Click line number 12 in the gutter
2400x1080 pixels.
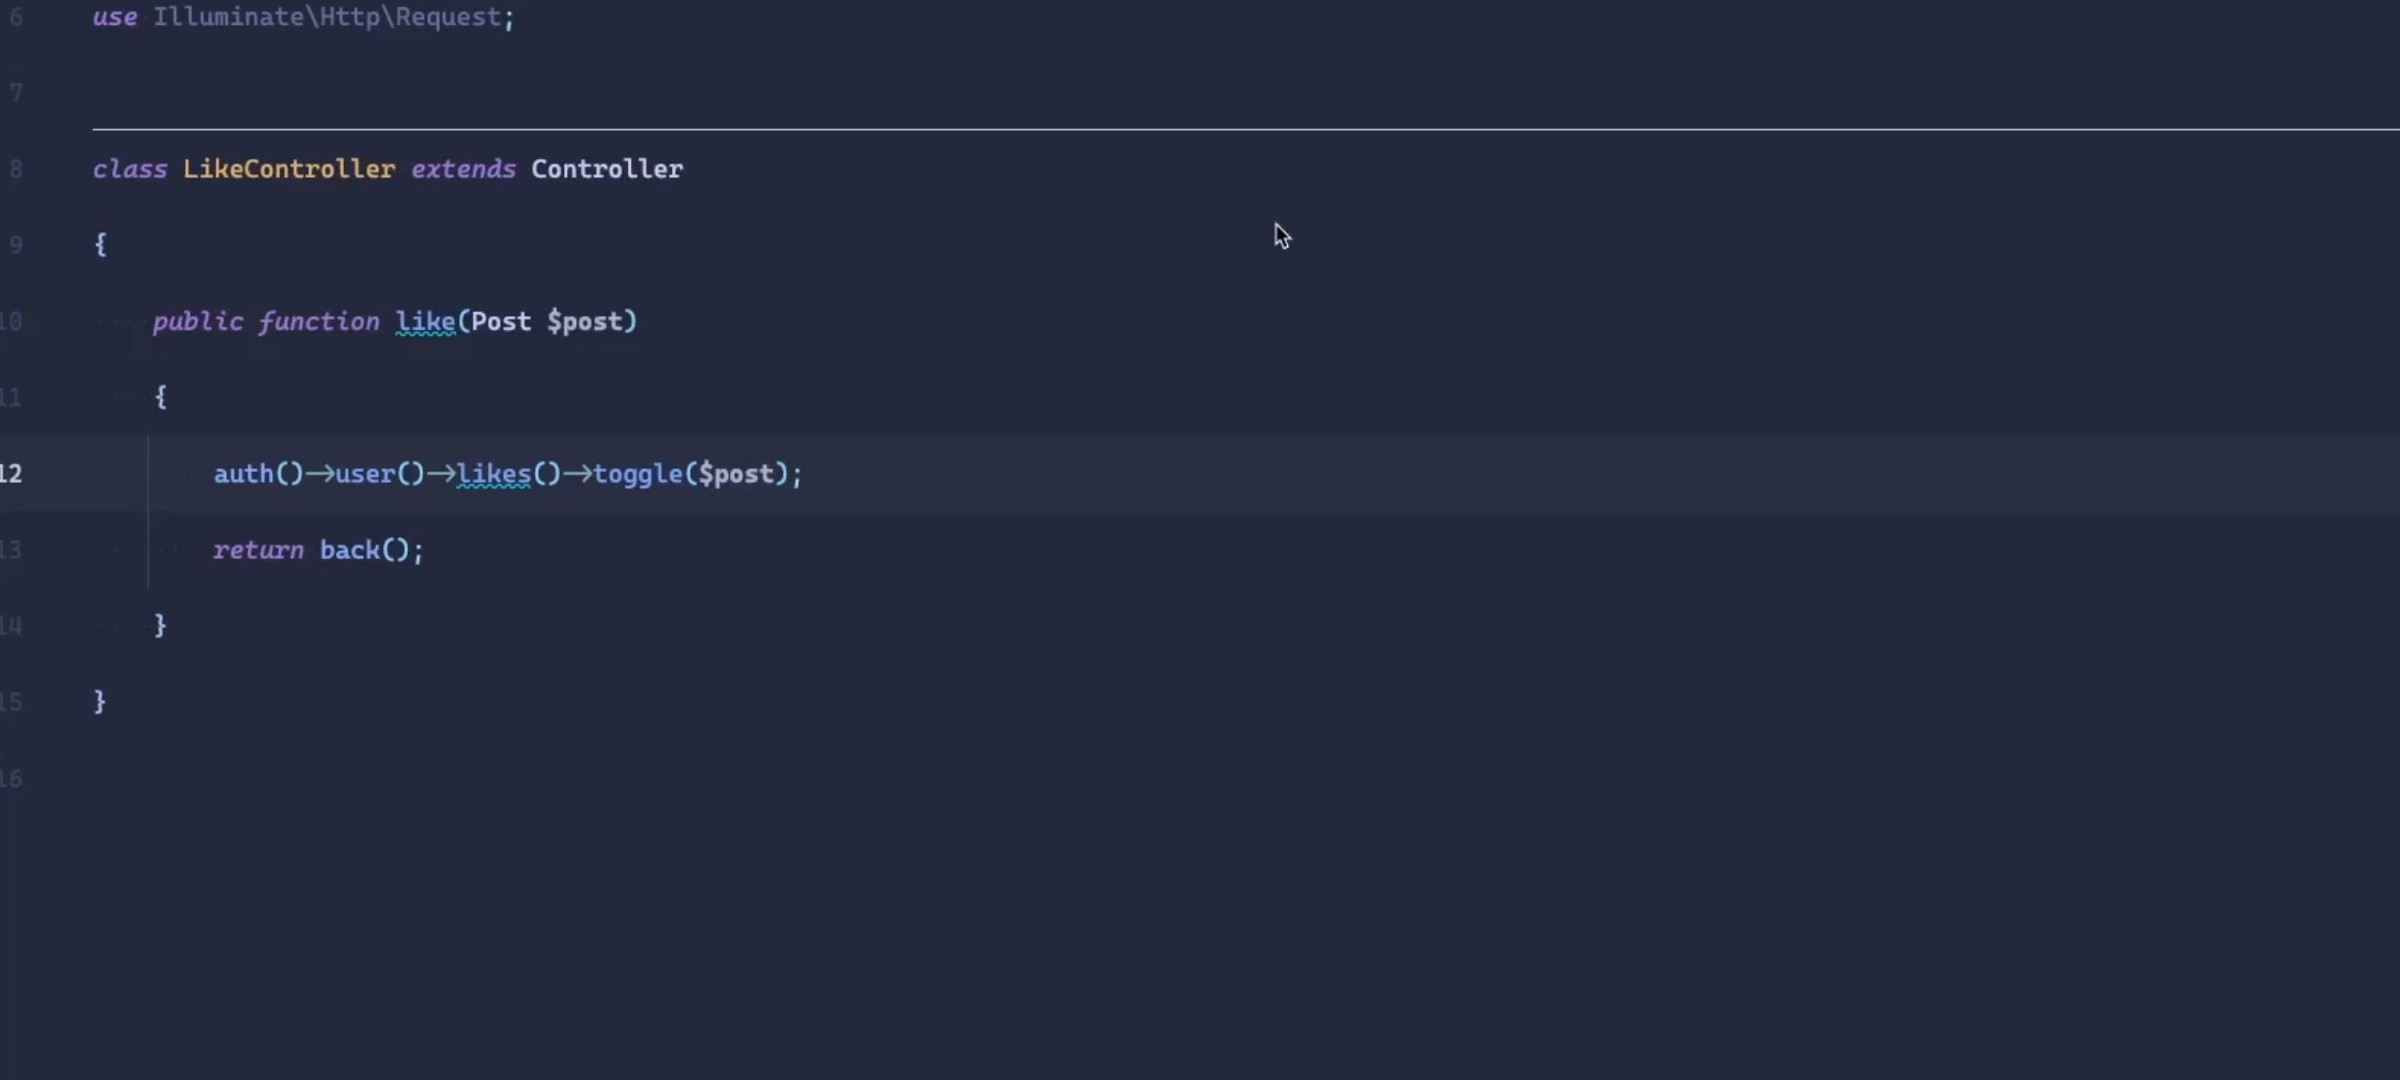coord(10,473)
